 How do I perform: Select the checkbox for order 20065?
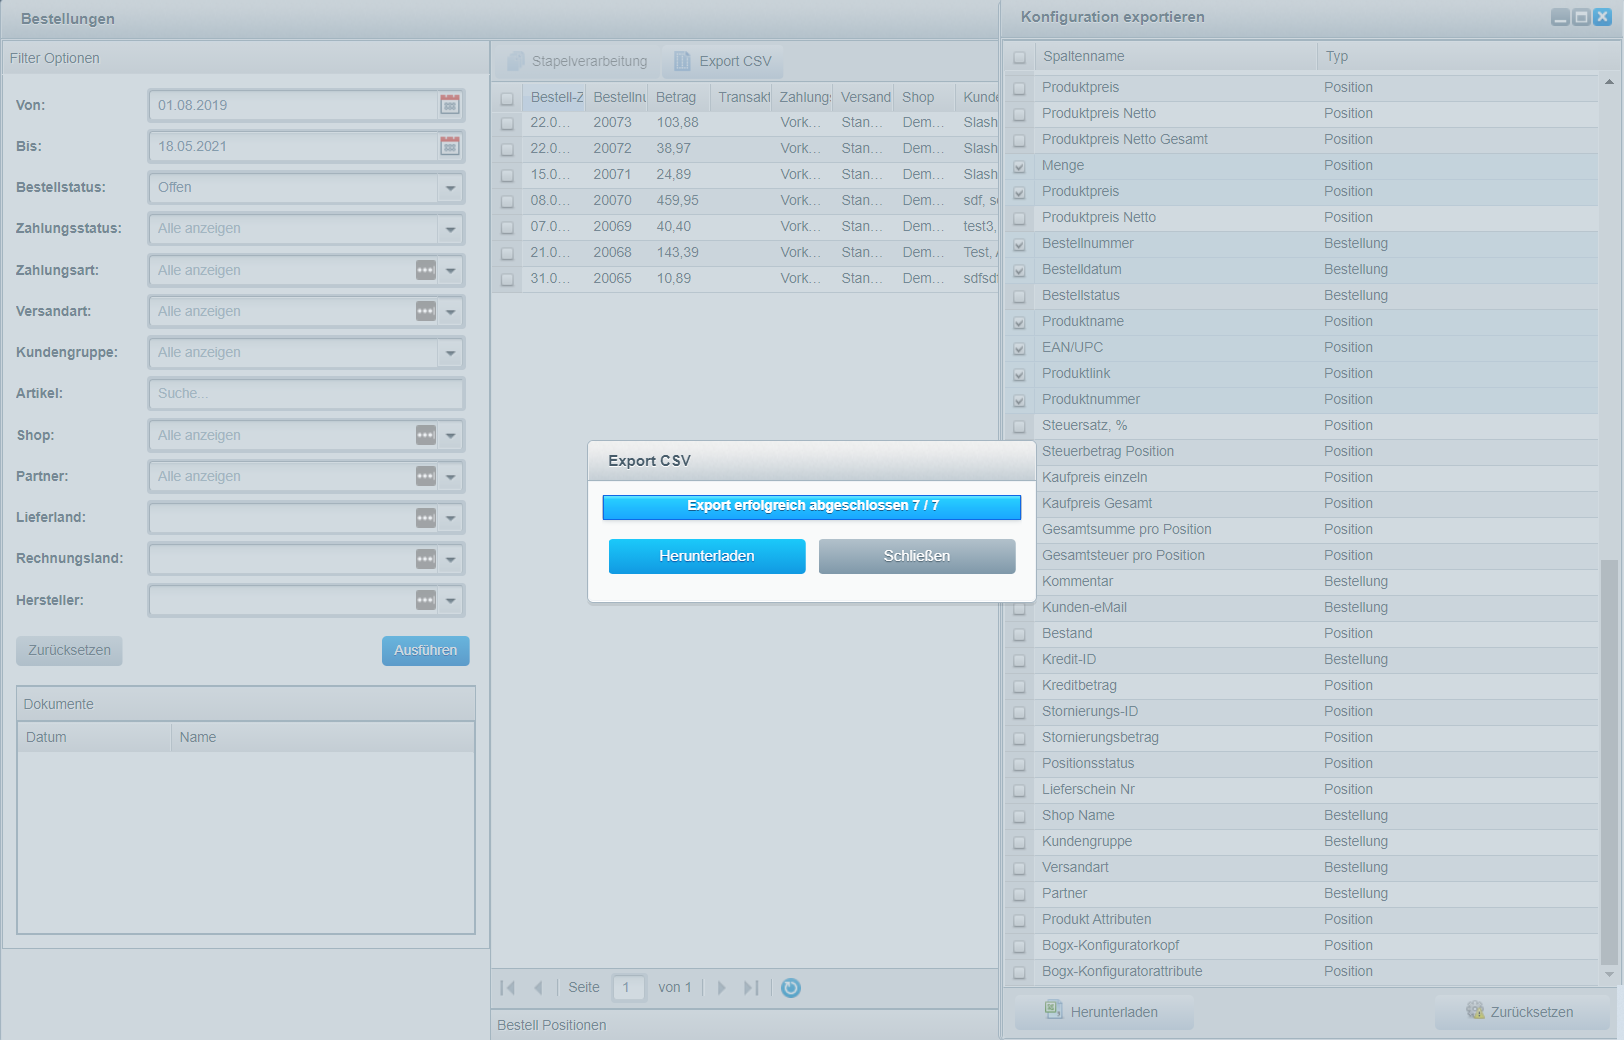click(x=507, y=279)
